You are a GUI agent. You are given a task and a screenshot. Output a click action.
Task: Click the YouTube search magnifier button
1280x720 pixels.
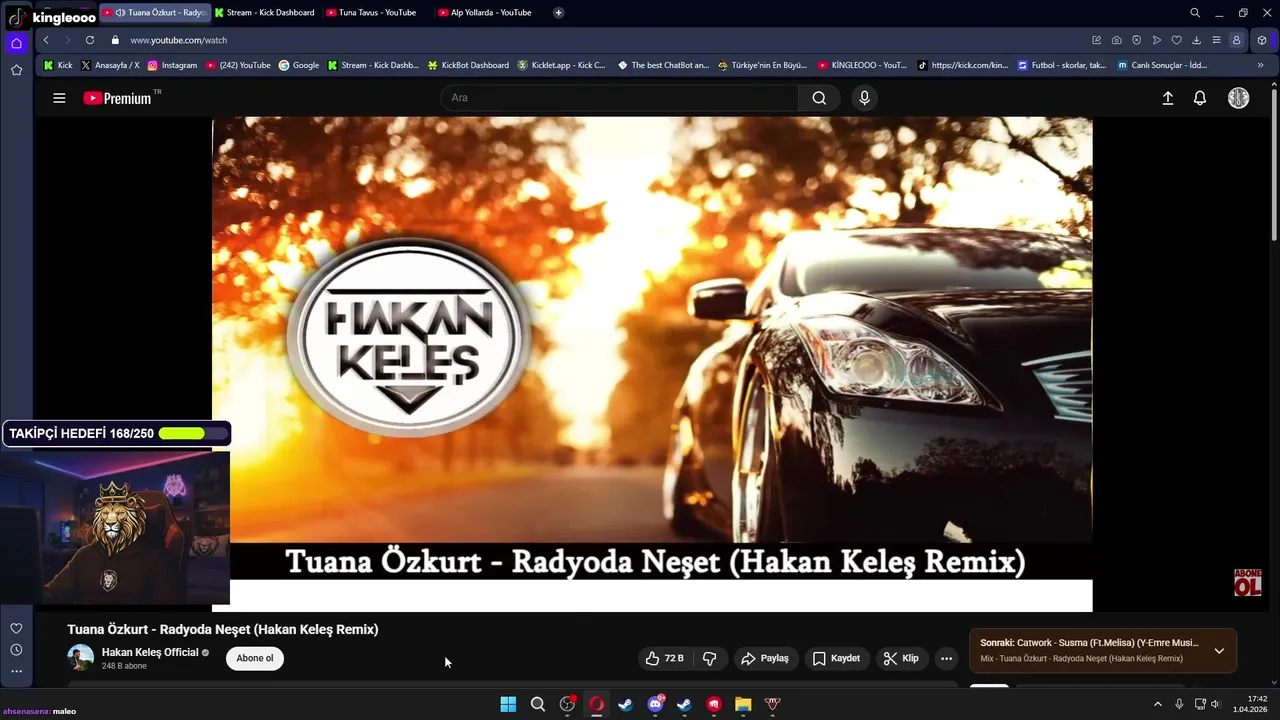click(x=819, y=98)
